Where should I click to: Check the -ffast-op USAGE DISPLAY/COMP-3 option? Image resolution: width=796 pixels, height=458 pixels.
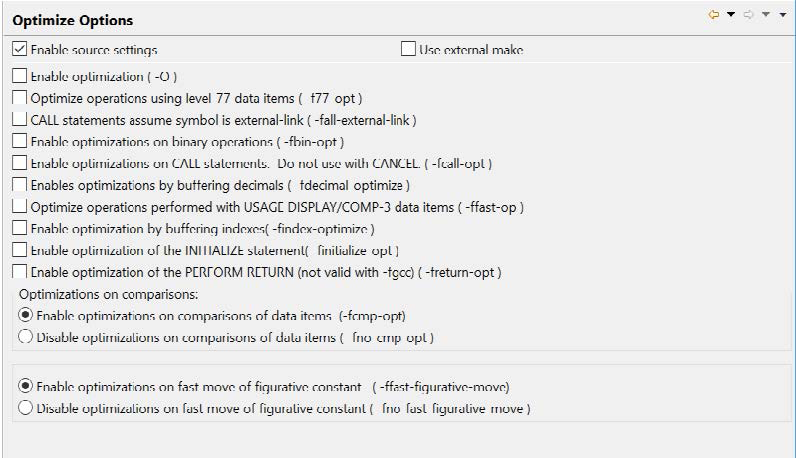coord(20,207)
